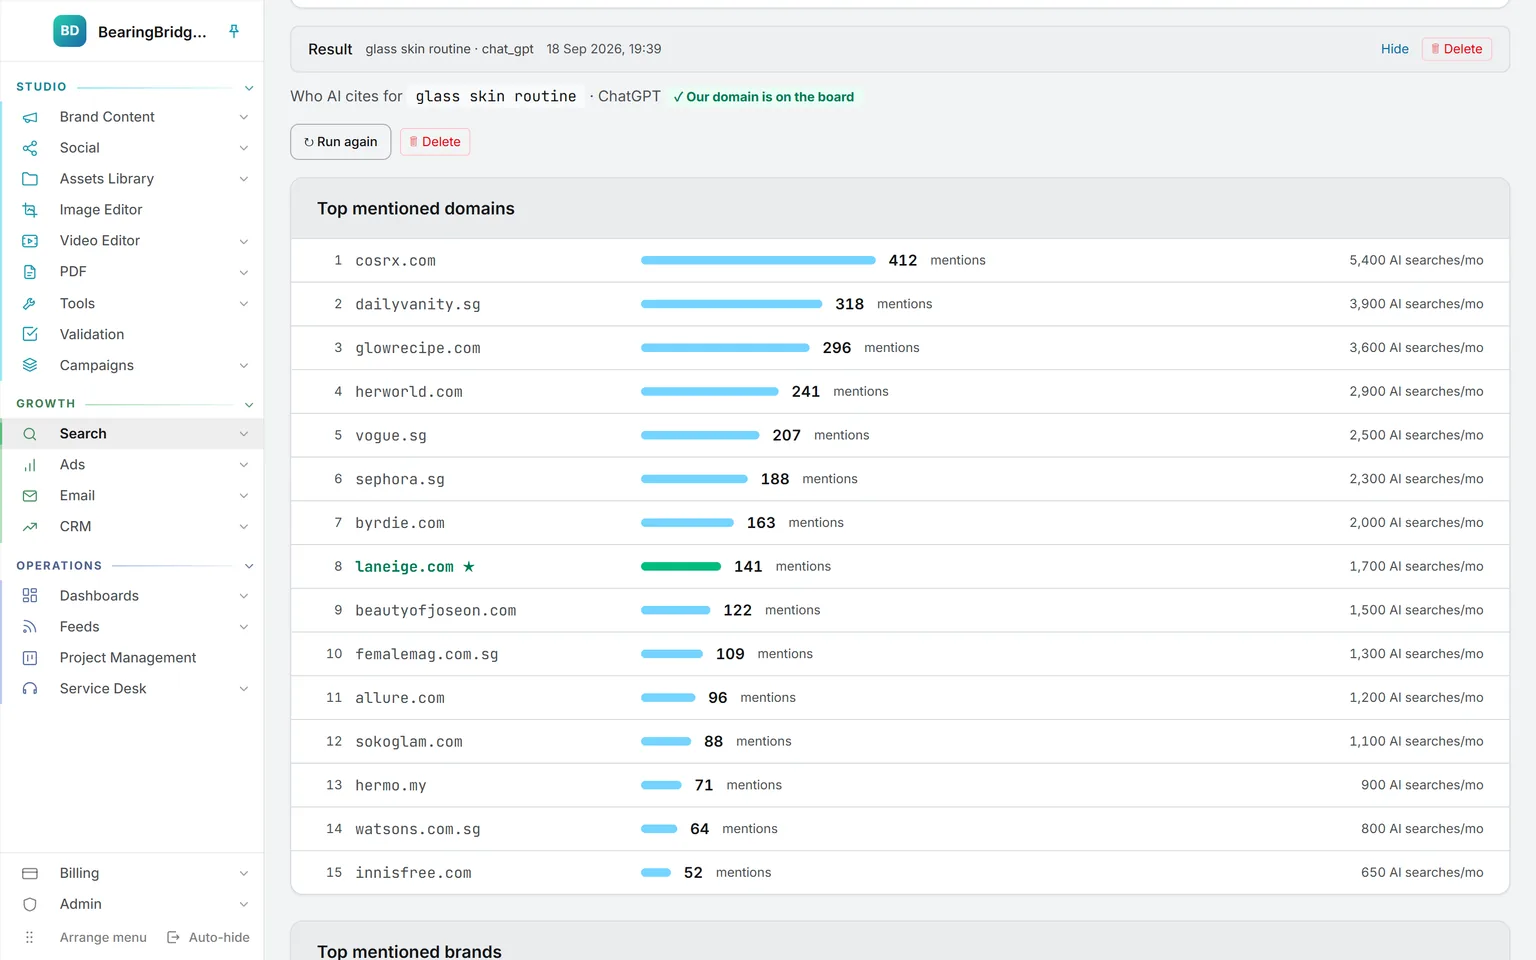This screenshot has height=960, width=1536.
Task: Click the Email envelope icon
Action: [30, 496]
